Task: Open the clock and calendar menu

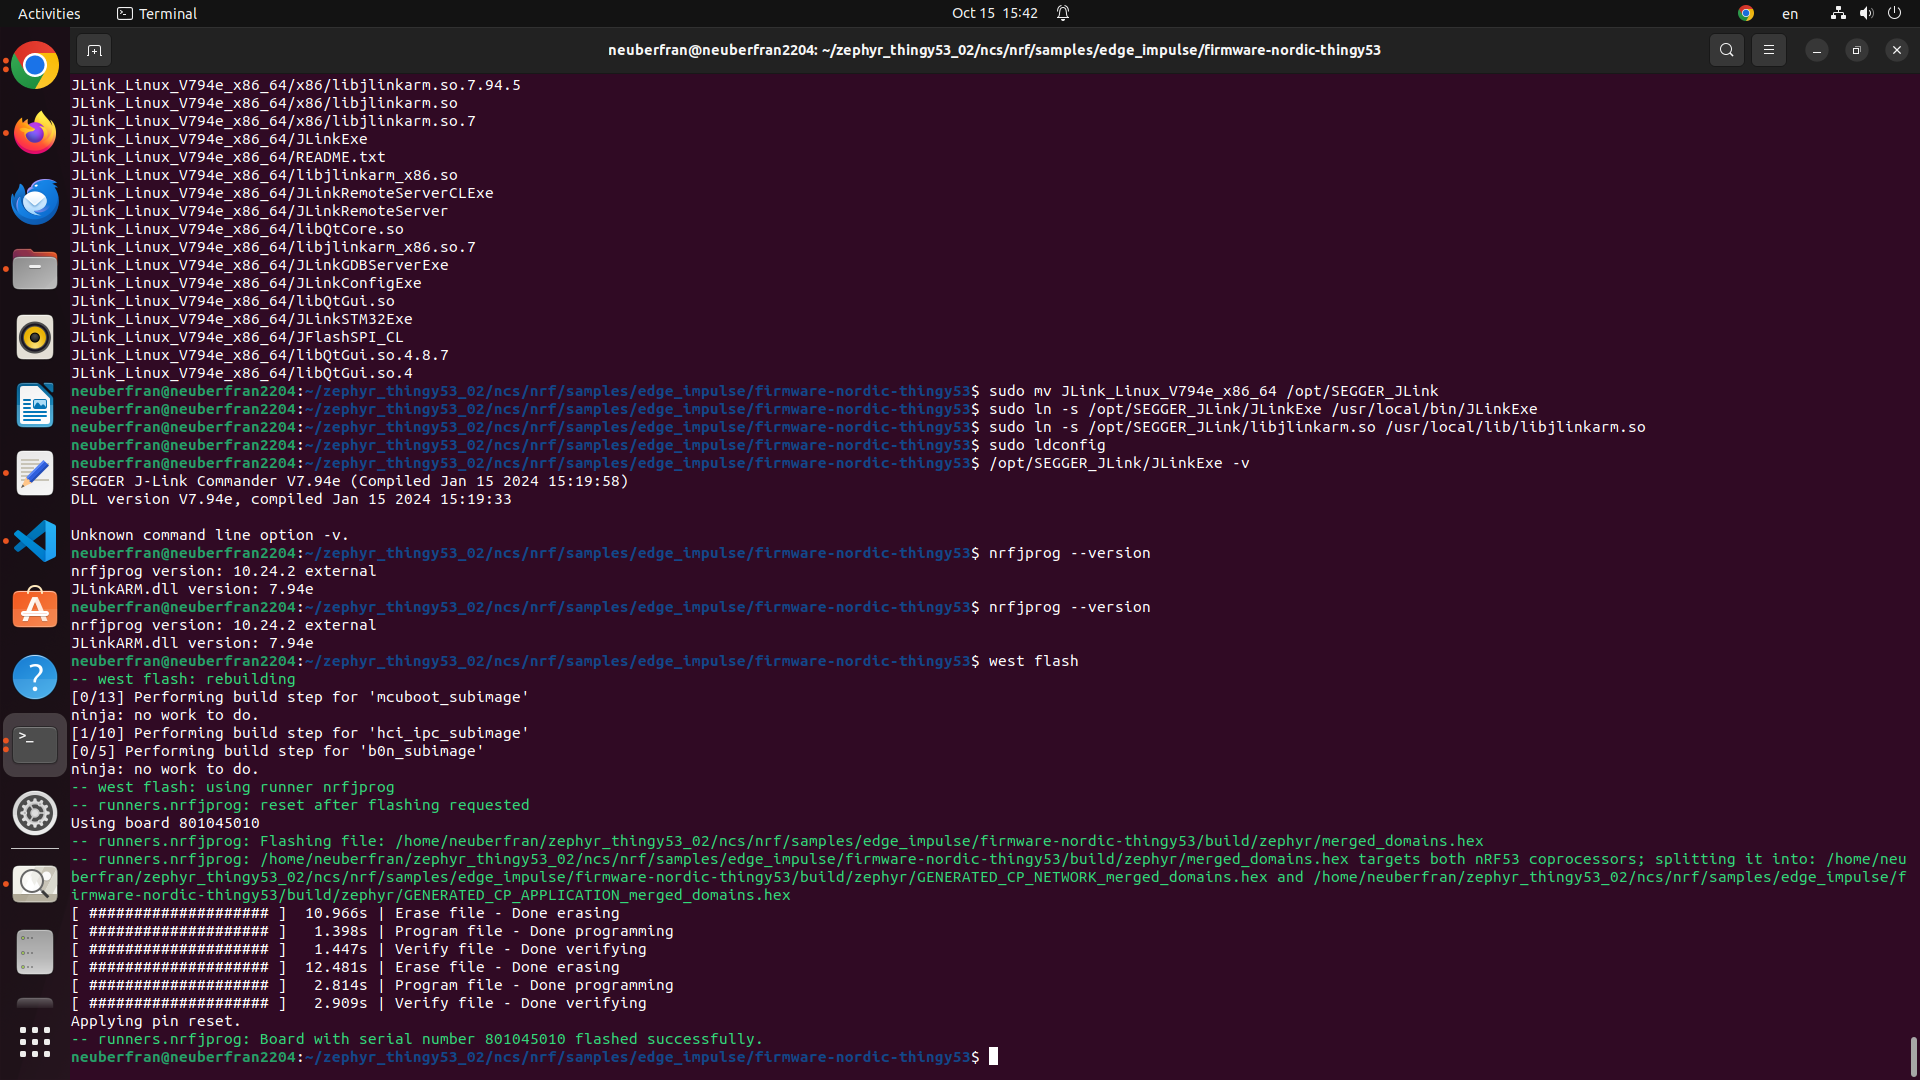Action: pos(994,13)
